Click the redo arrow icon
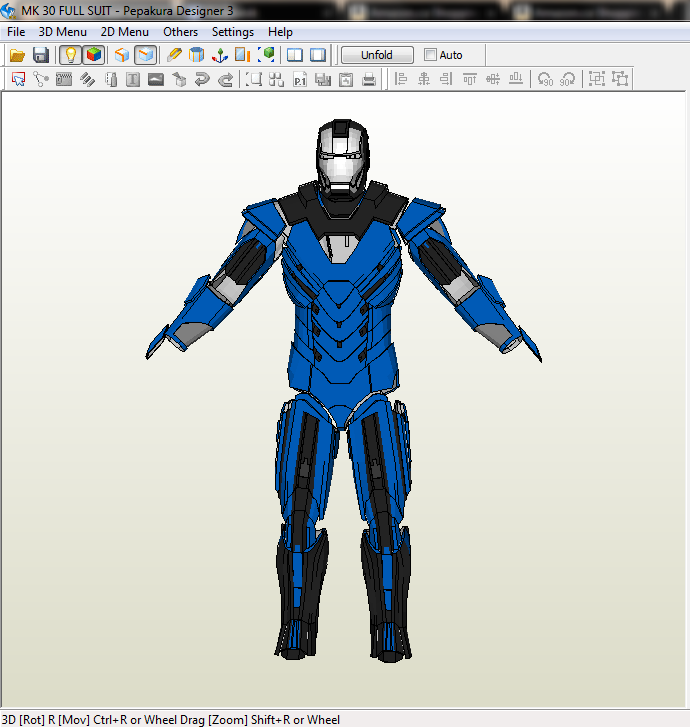690x728 pixels. click(225, 79)
